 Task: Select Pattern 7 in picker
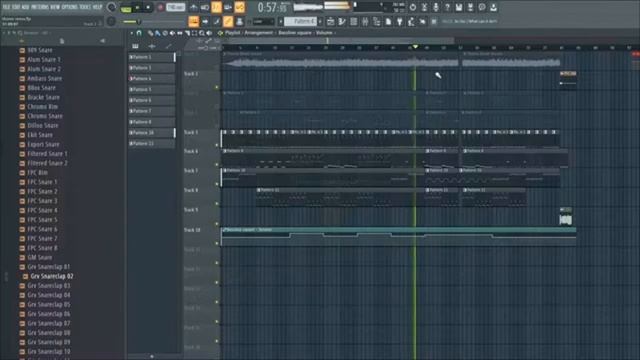click(x=152, y=111)
